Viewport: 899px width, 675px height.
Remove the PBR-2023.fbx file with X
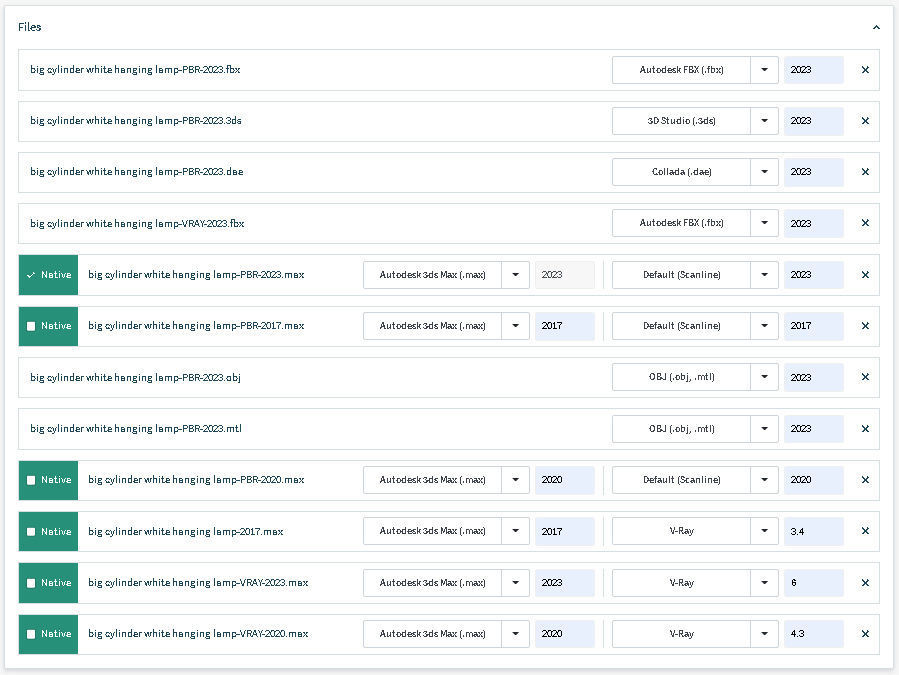pos(865,70)
